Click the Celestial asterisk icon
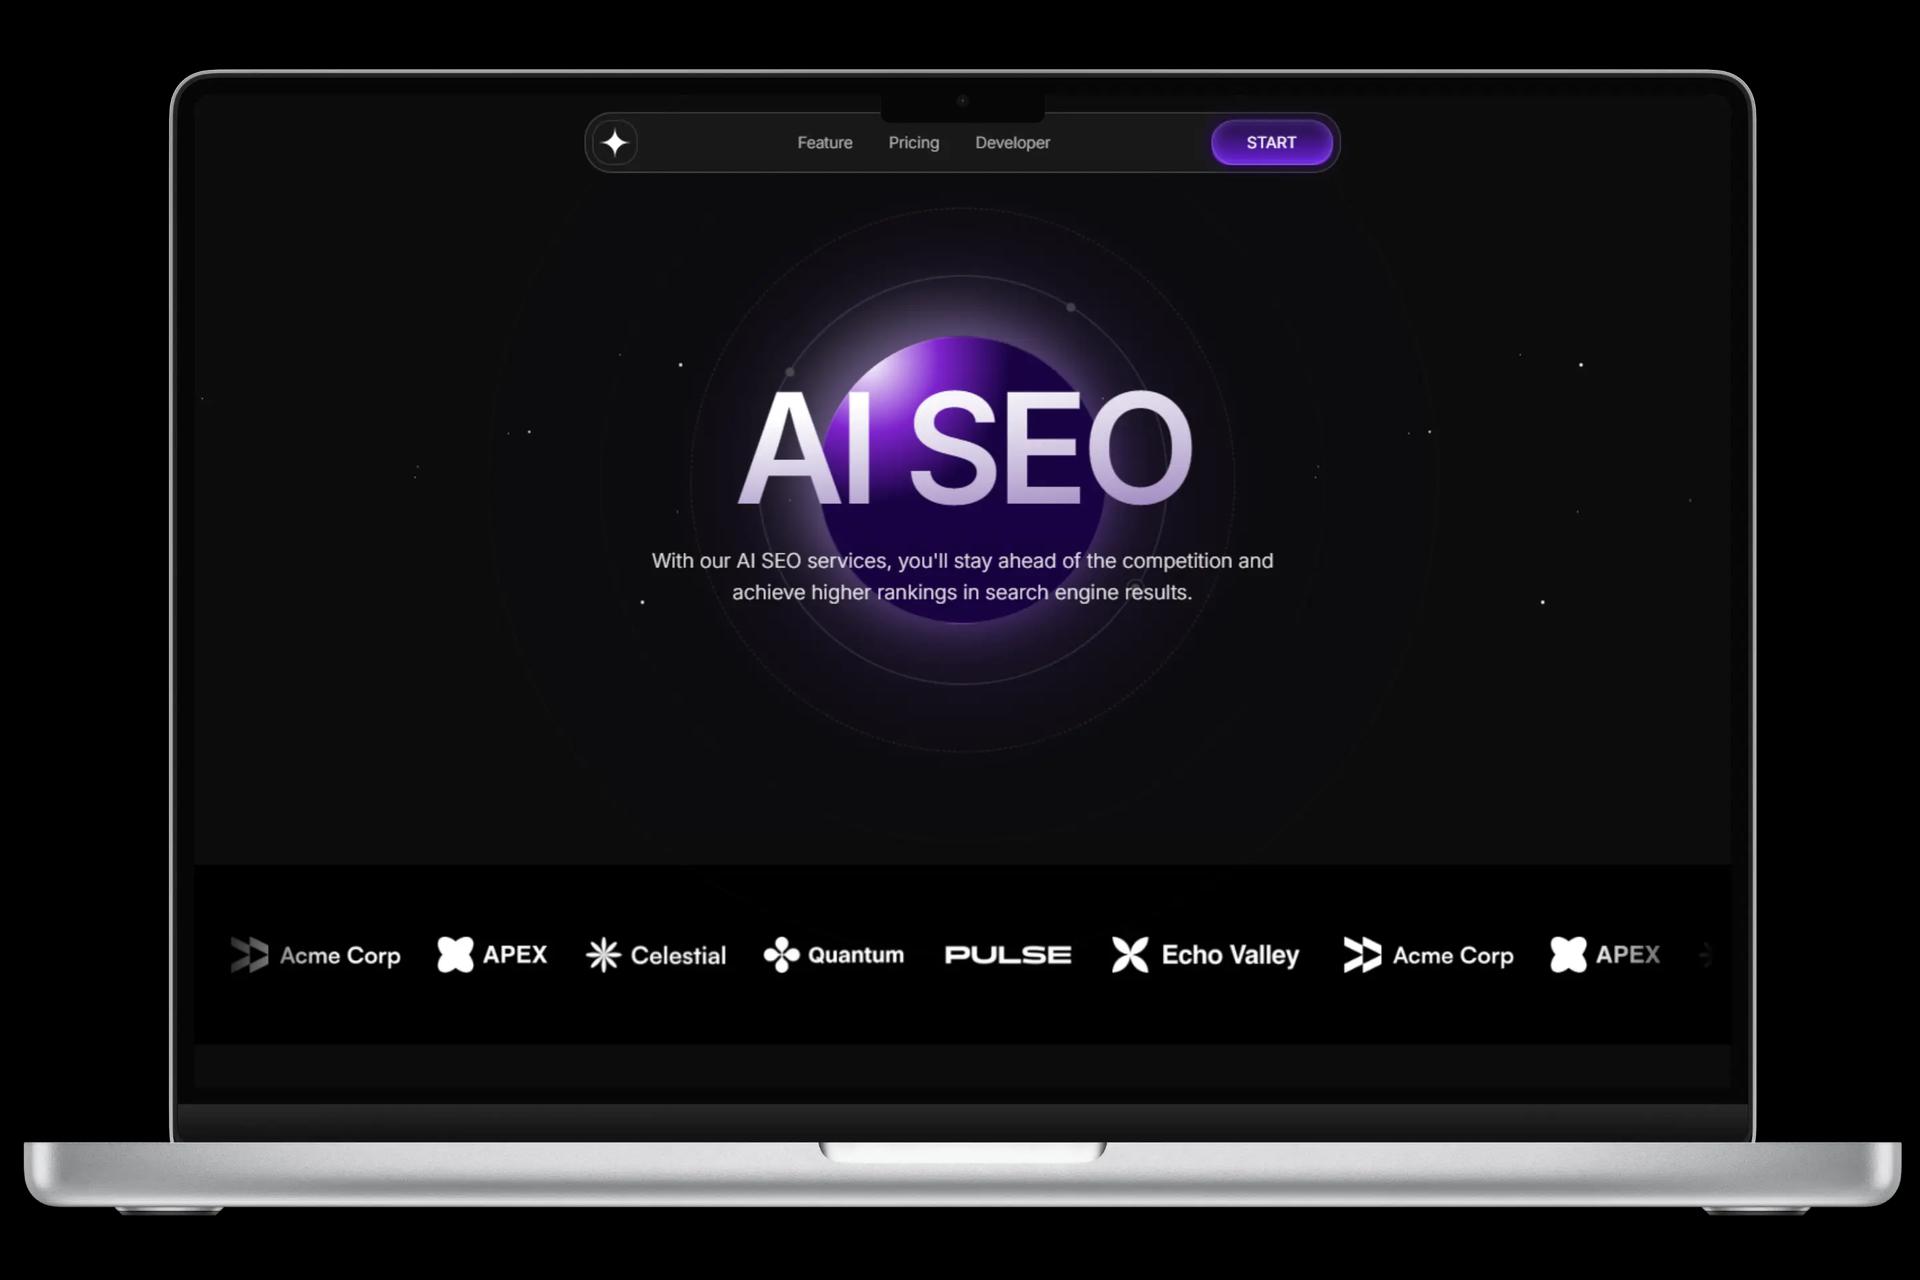This screenshot has height=1280, width=1920. [x=603, y=954]
